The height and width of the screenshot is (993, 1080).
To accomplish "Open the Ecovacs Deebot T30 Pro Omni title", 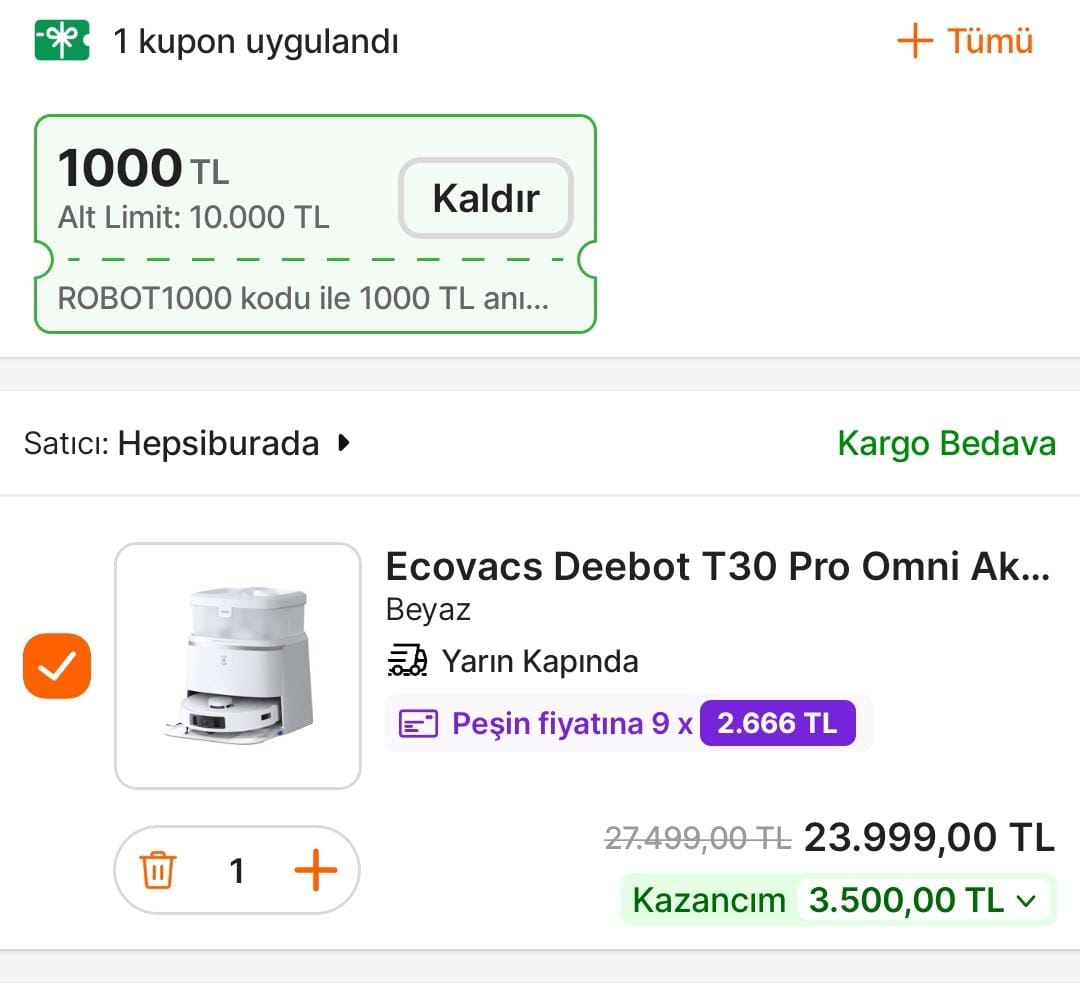I will [717, 567].
